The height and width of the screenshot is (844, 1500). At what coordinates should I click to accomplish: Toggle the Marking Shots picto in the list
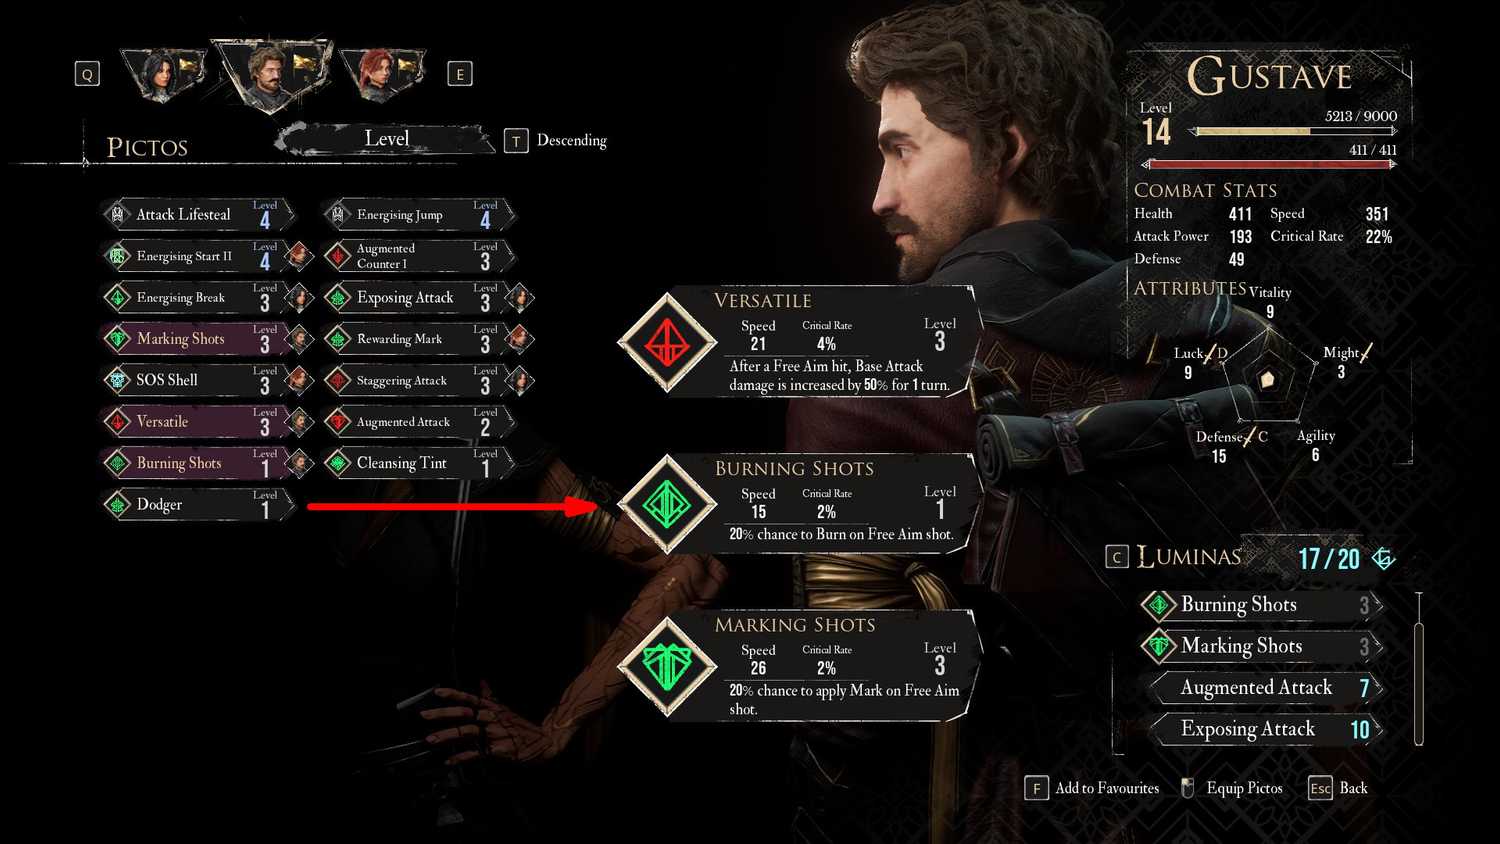197,339
